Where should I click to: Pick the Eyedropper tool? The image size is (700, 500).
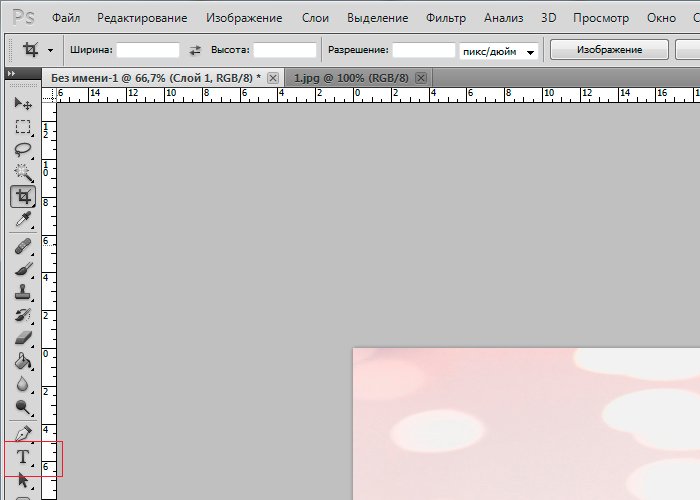[x=23, y=220]
